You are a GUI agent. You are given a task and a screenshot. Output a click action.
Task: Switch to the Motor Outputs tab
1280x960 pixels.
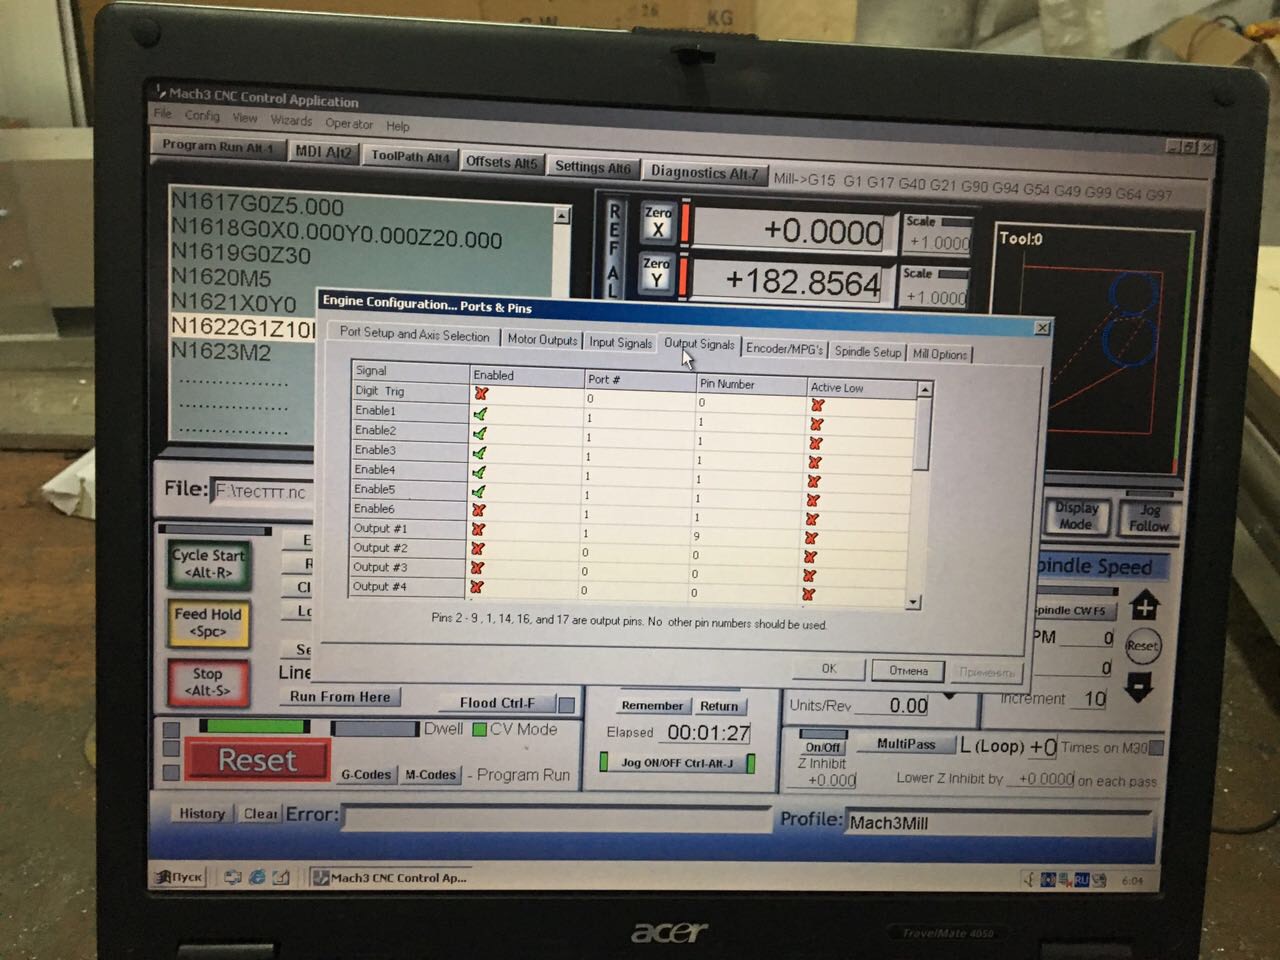(542, 340)
